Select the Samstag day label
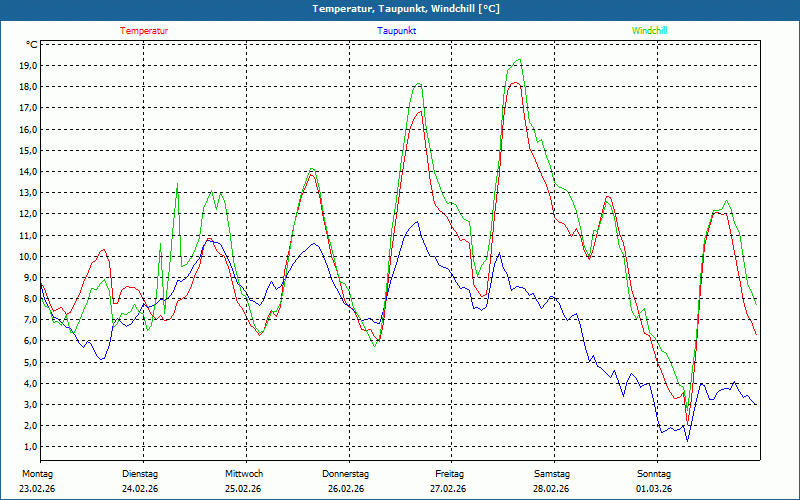800x500 pixels. 552,473
